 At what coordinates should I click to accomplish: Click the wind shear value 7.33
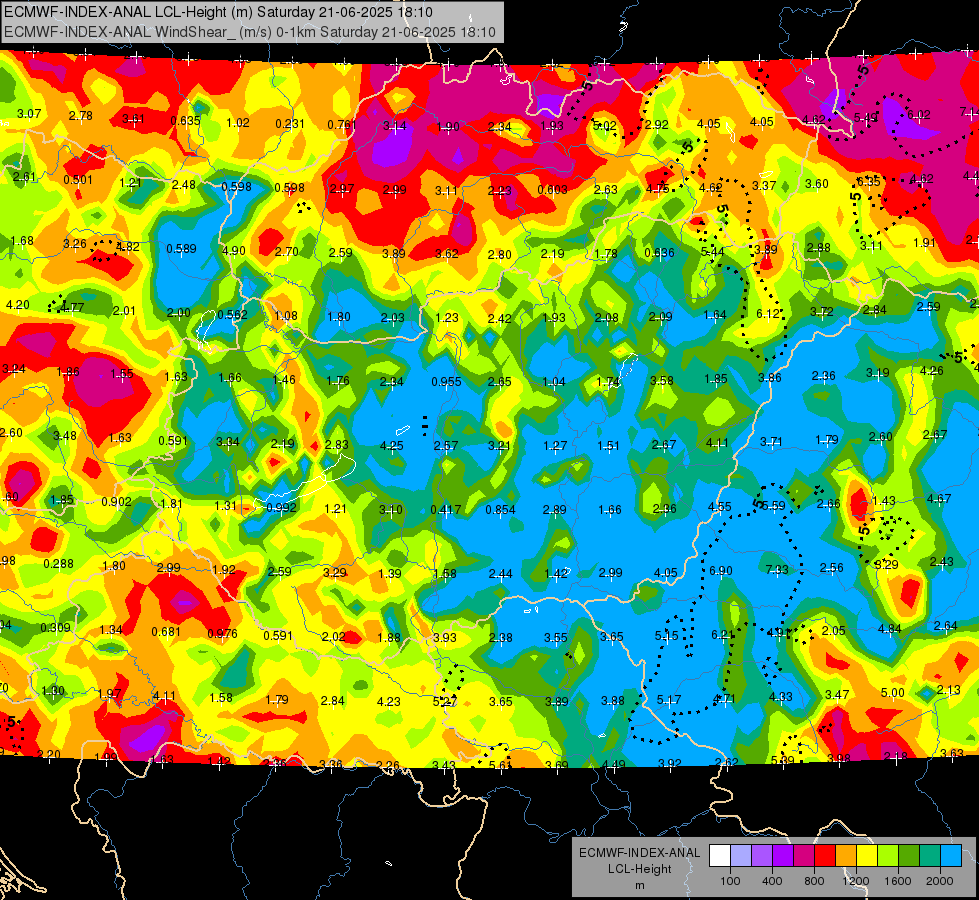[777, 570]
